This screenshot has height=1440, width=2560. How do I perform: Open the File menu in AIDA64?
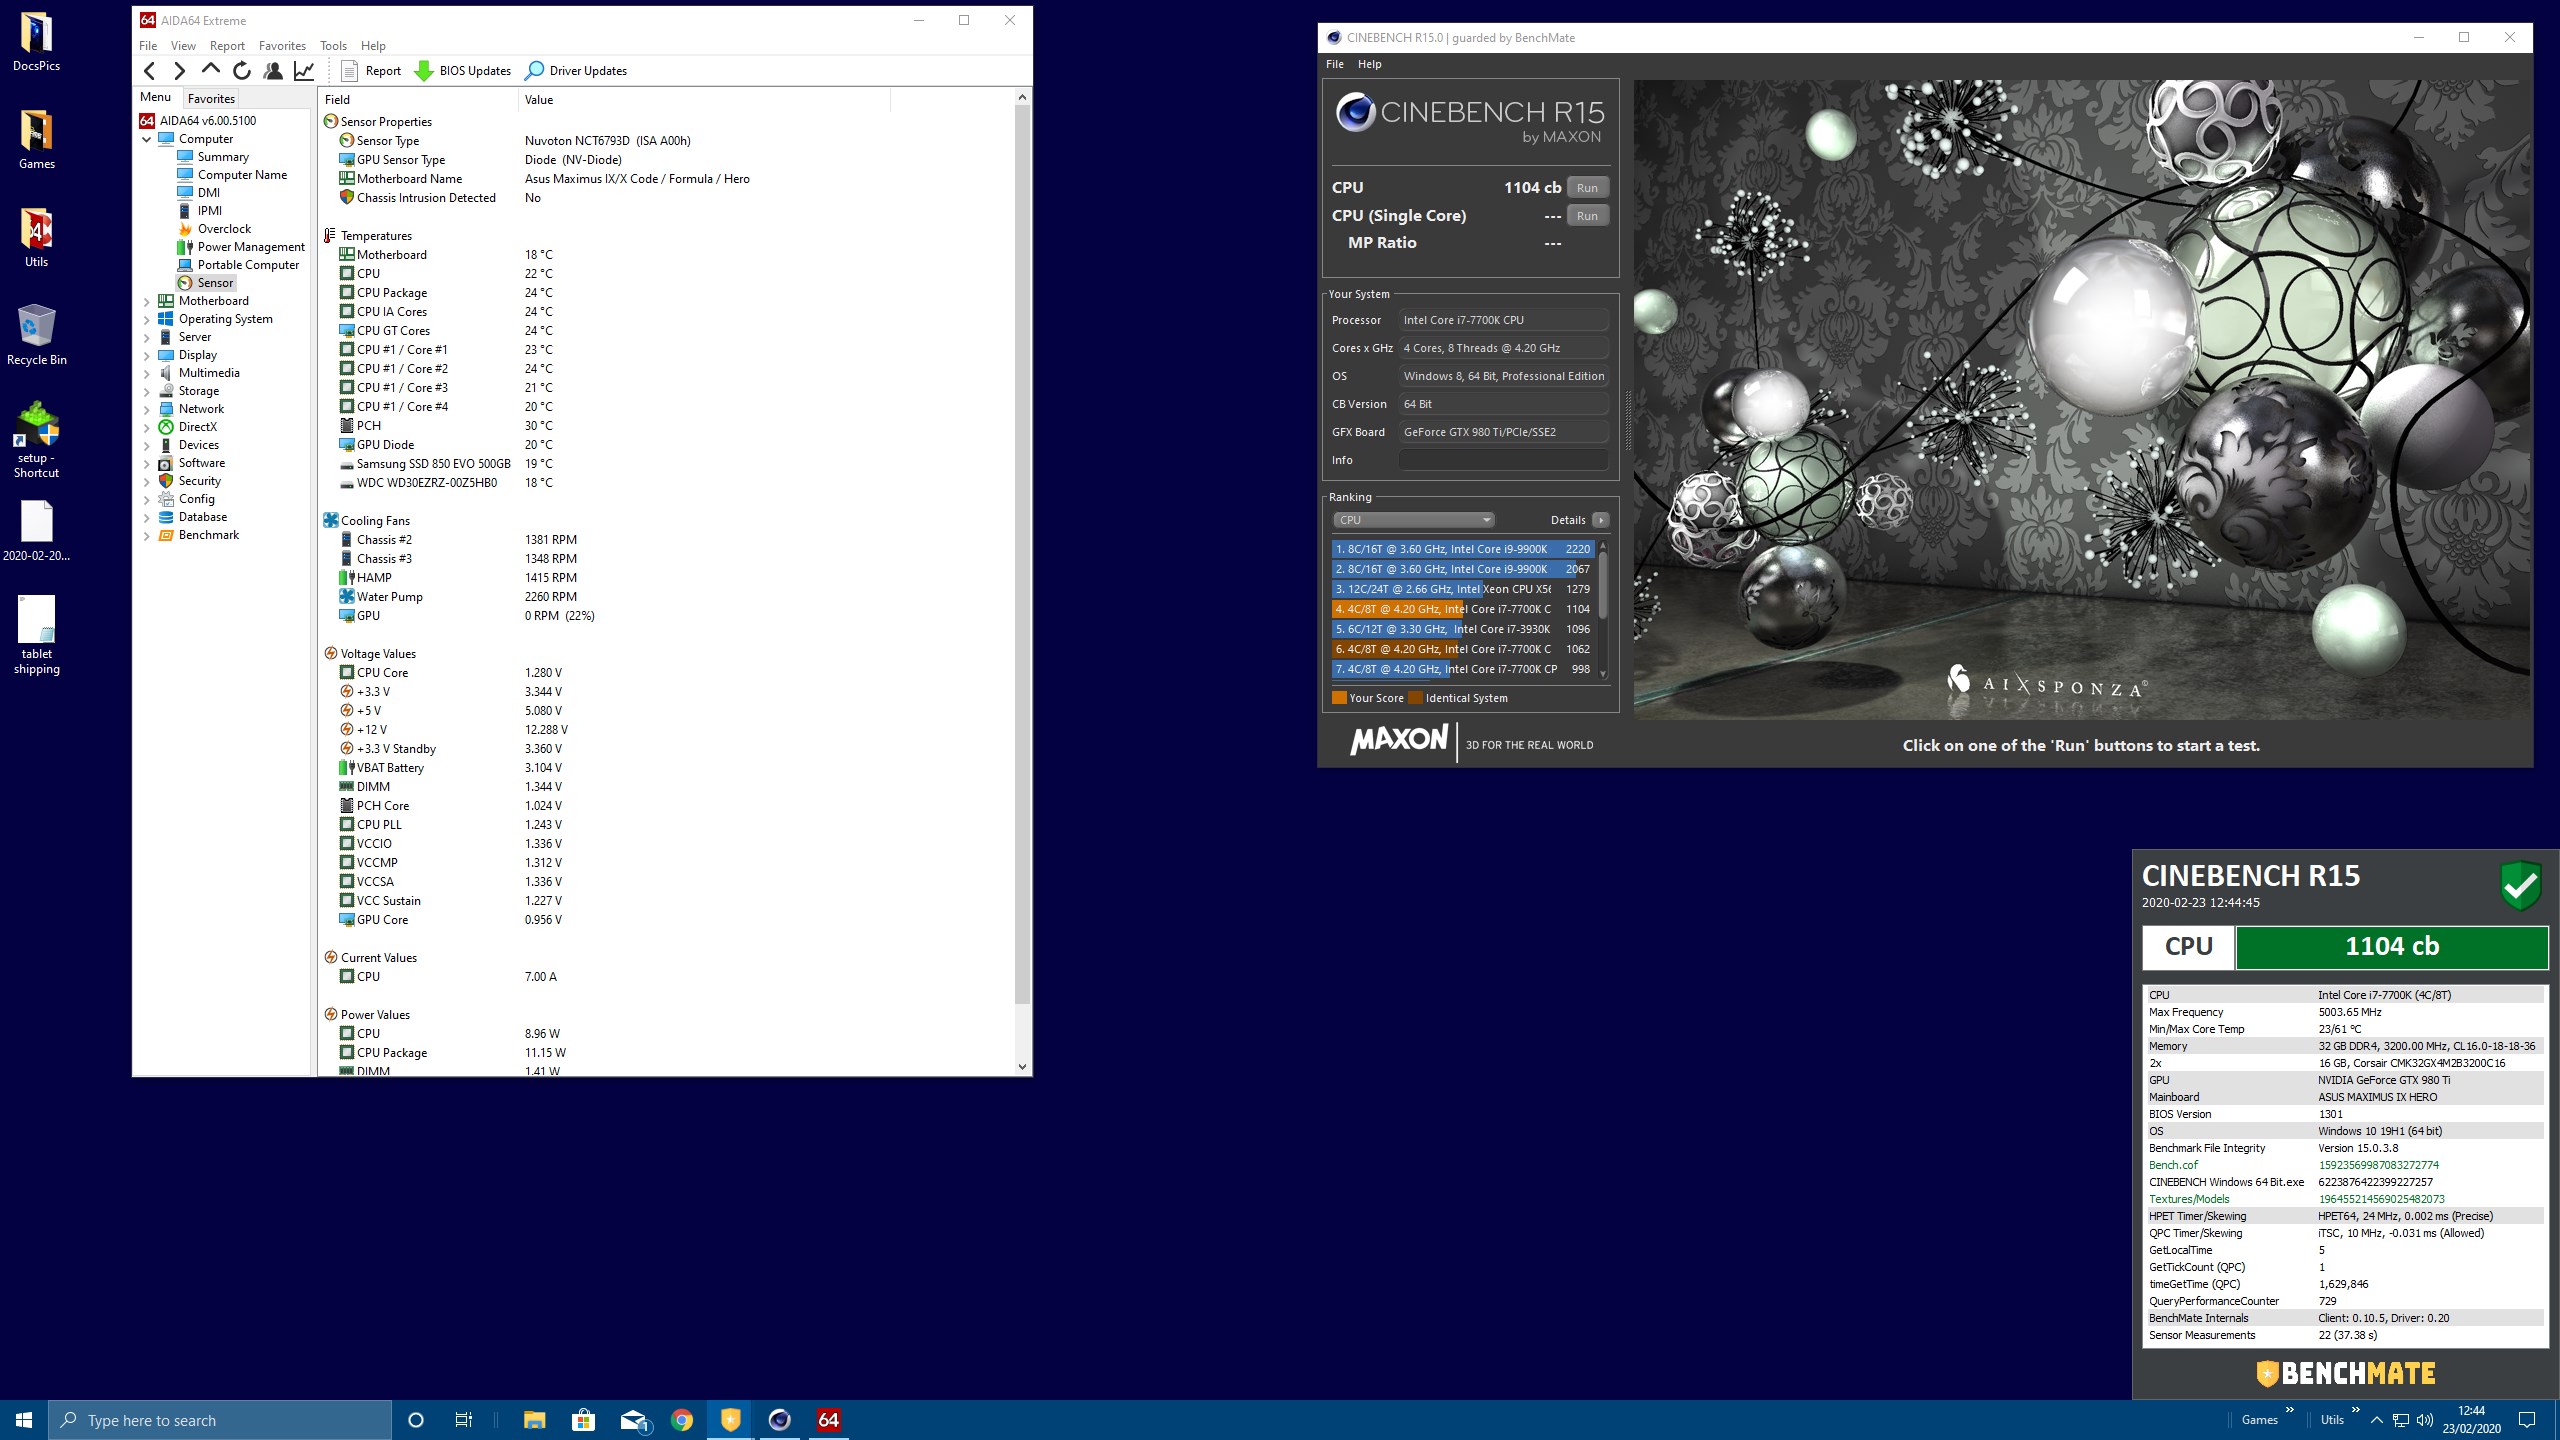[148, 45]
